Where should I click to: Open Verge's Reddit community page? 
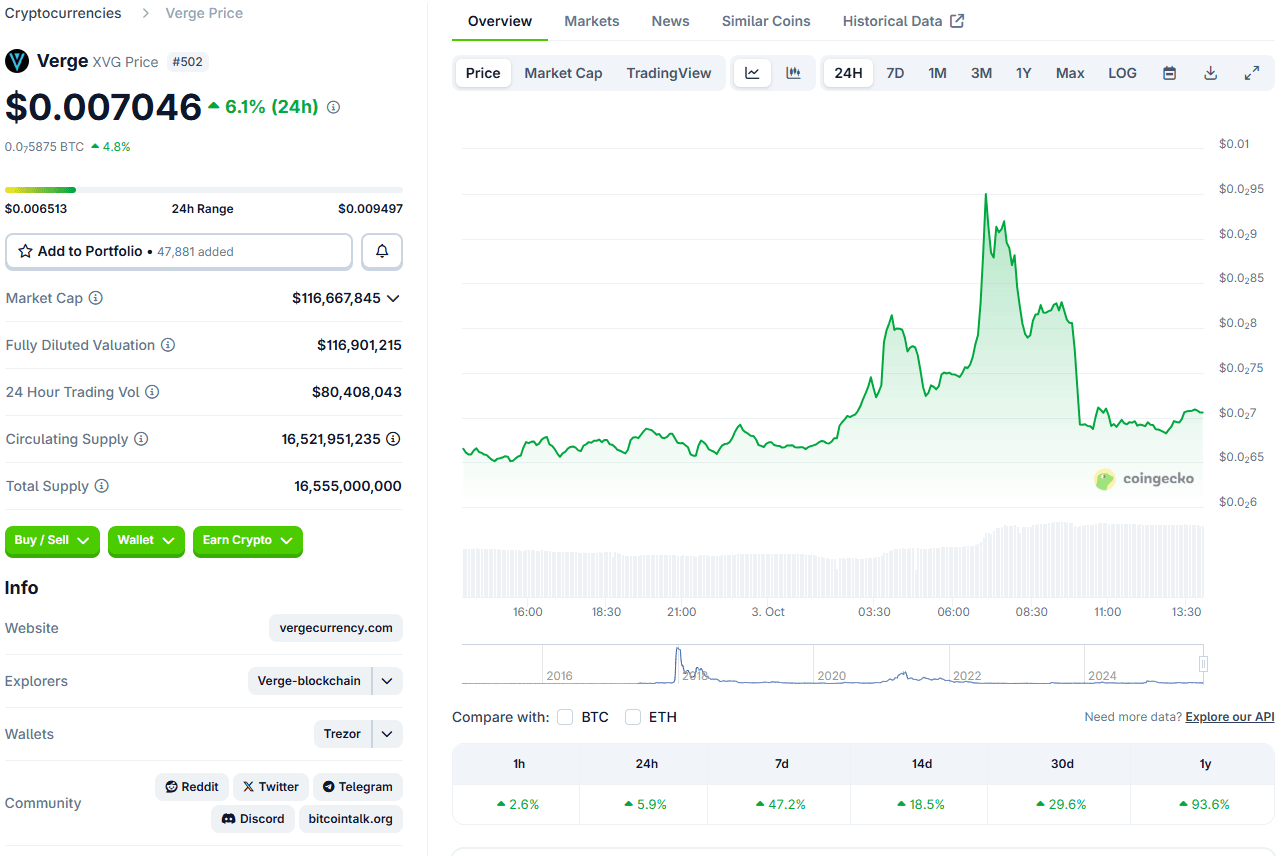(x=192, y=786)
